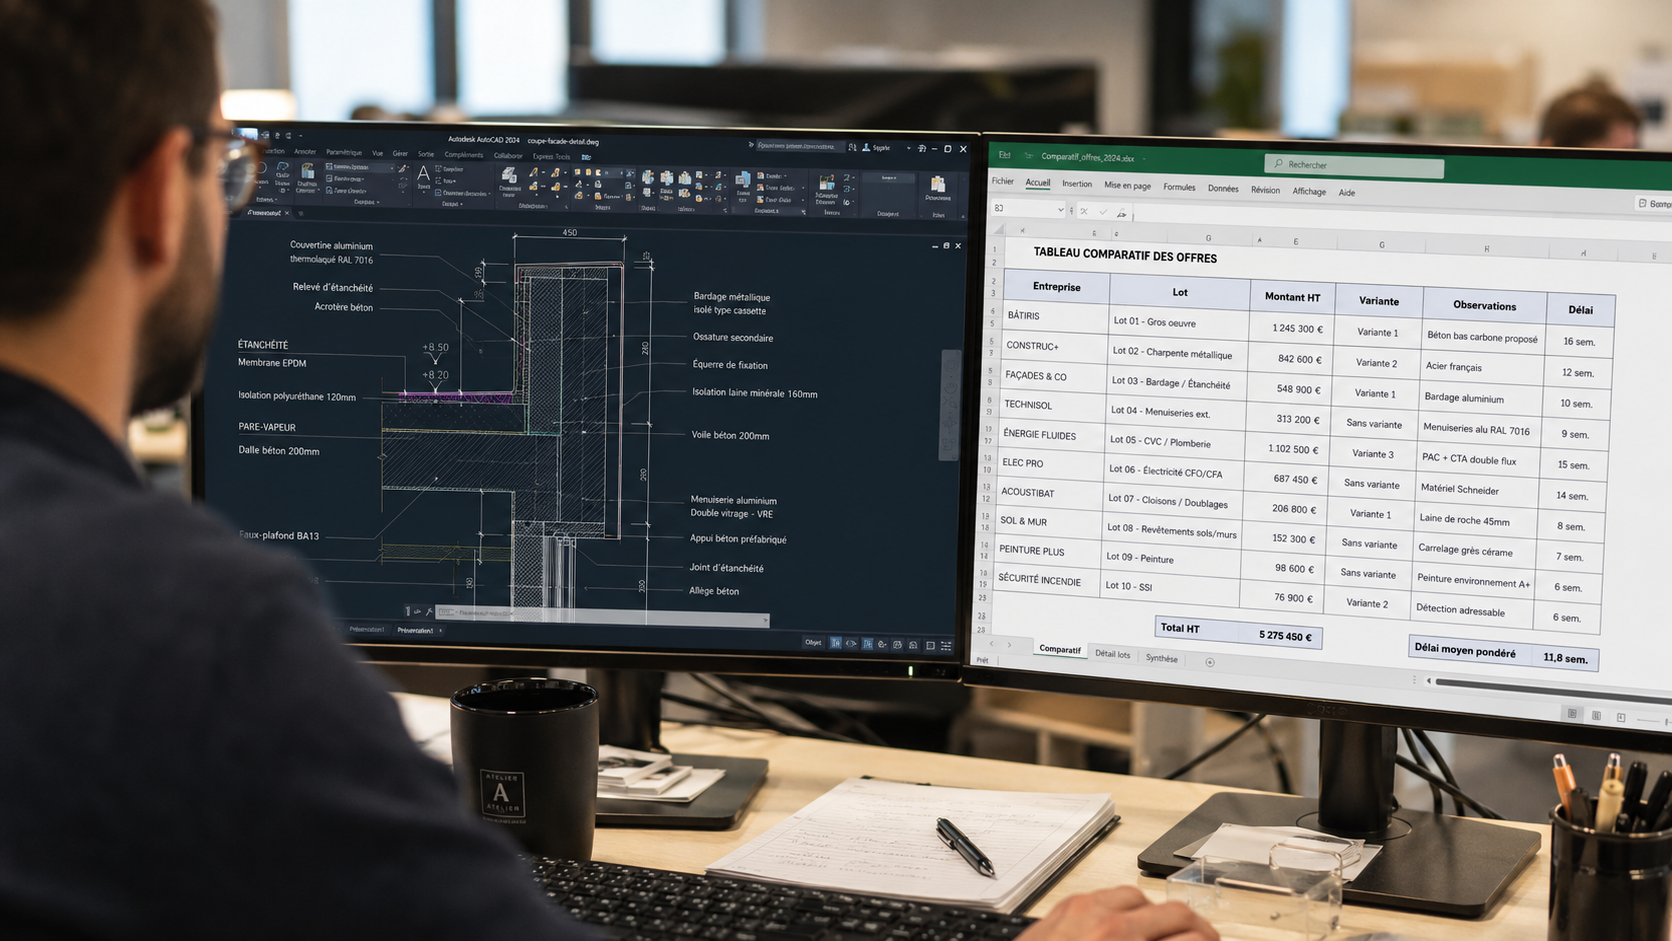Click the cell Lot 01 - Gros oeuvre
Screen dimensions: 1672x941
(x=1179, y=323)
